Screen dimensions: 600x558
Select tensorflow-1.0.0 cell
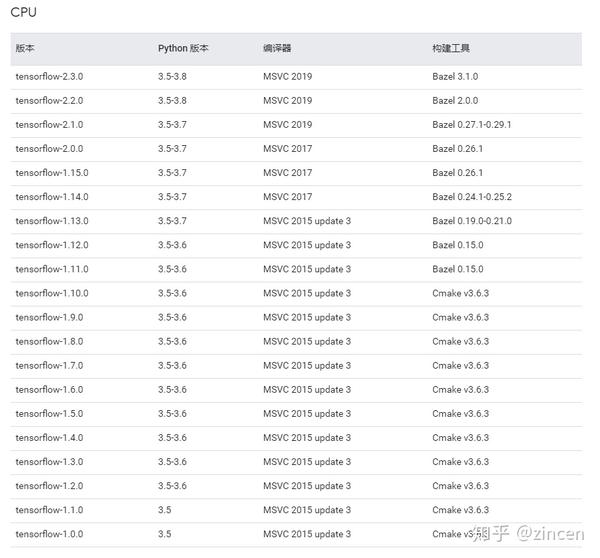pos(49,535)
